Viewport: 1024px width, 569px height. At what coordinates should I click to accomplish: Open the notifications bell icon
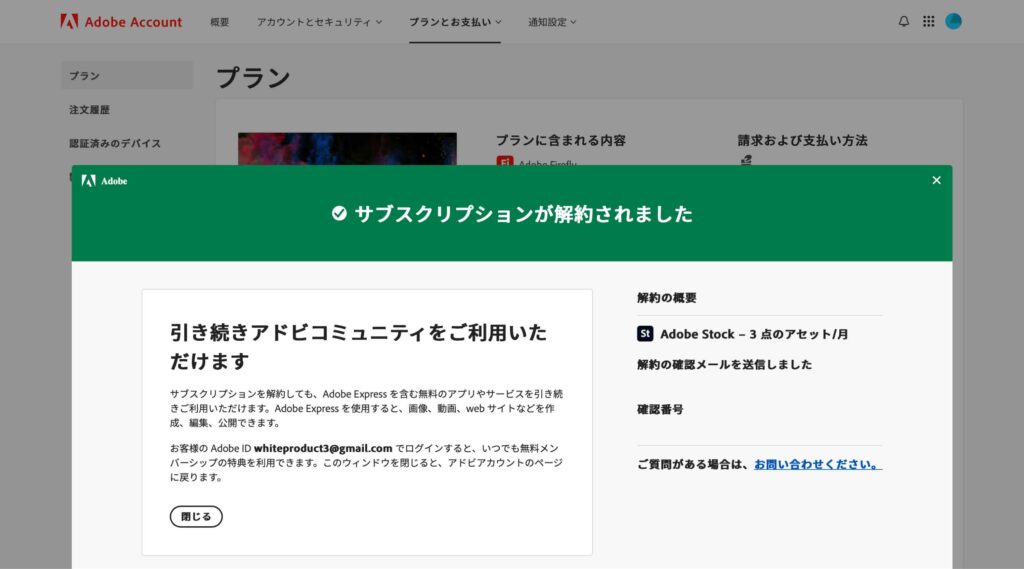pyautogui.click(x=904, y=22)
